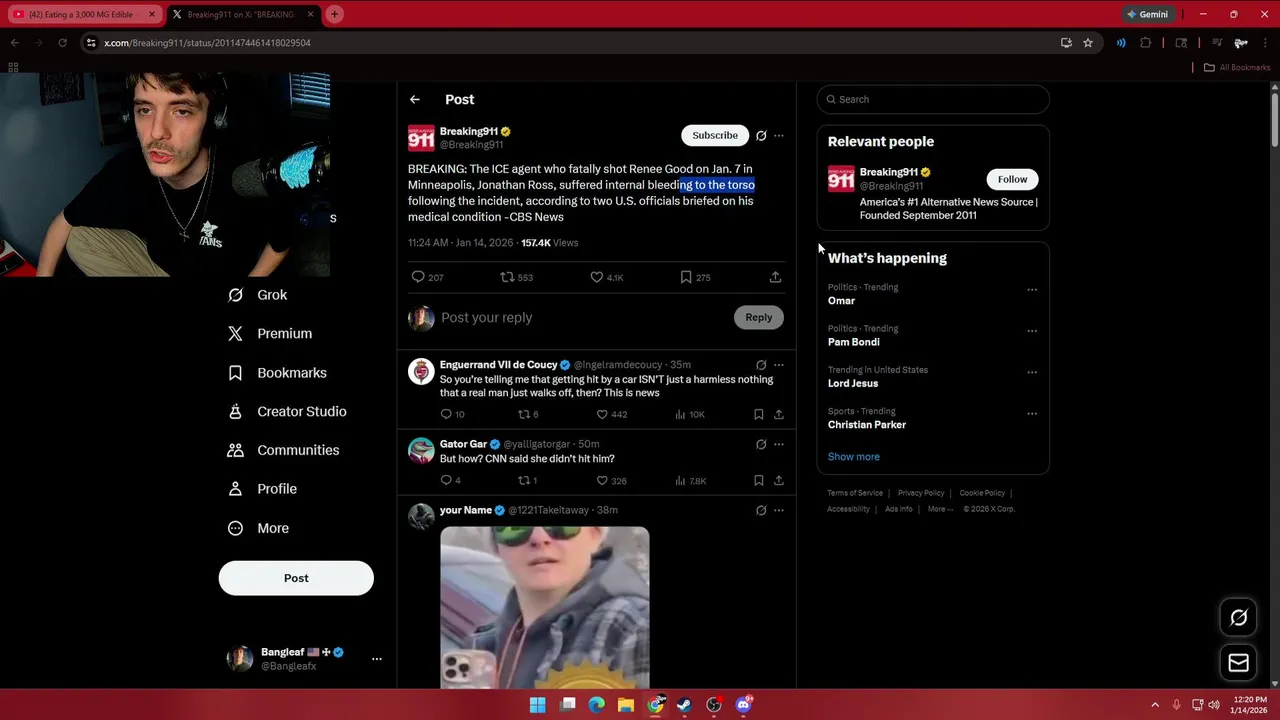Follow Breaking911 in Relevant people

click(1012, 179)
